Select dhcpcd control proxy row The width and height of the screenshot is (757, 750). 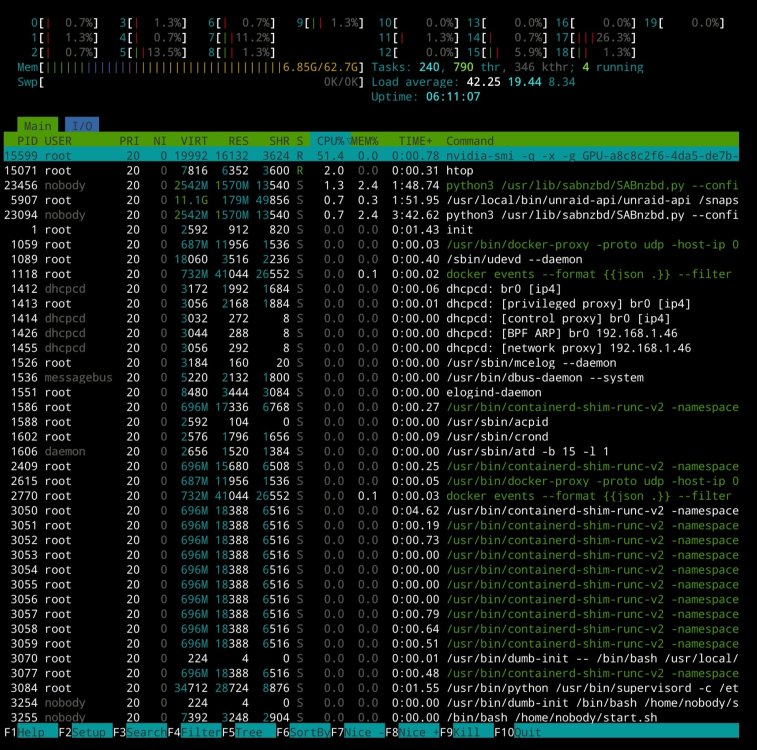[x=371, y=319]
